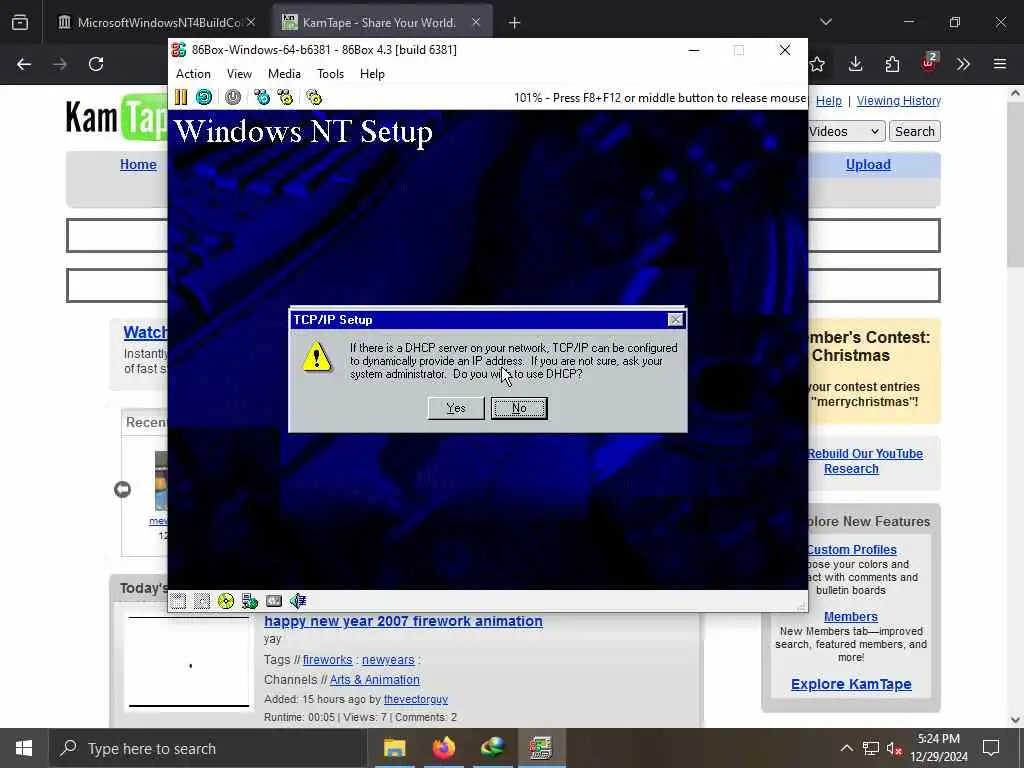Click the sound speaker status bar icon

tap(298, 601)
